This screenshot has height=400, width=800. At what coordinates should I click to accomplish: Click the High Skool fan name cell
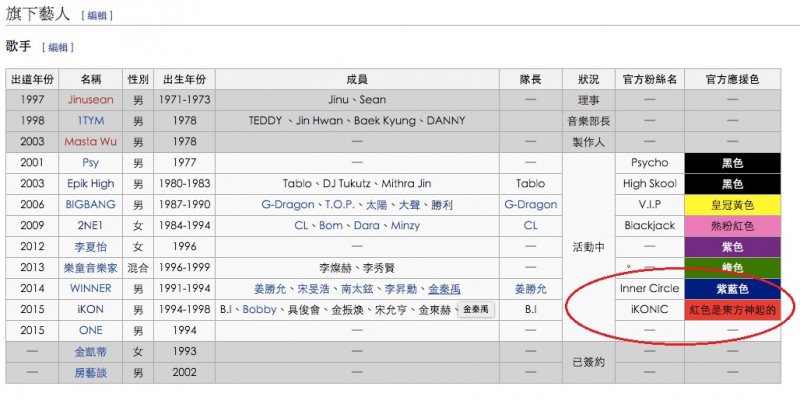tap(649, 184)
